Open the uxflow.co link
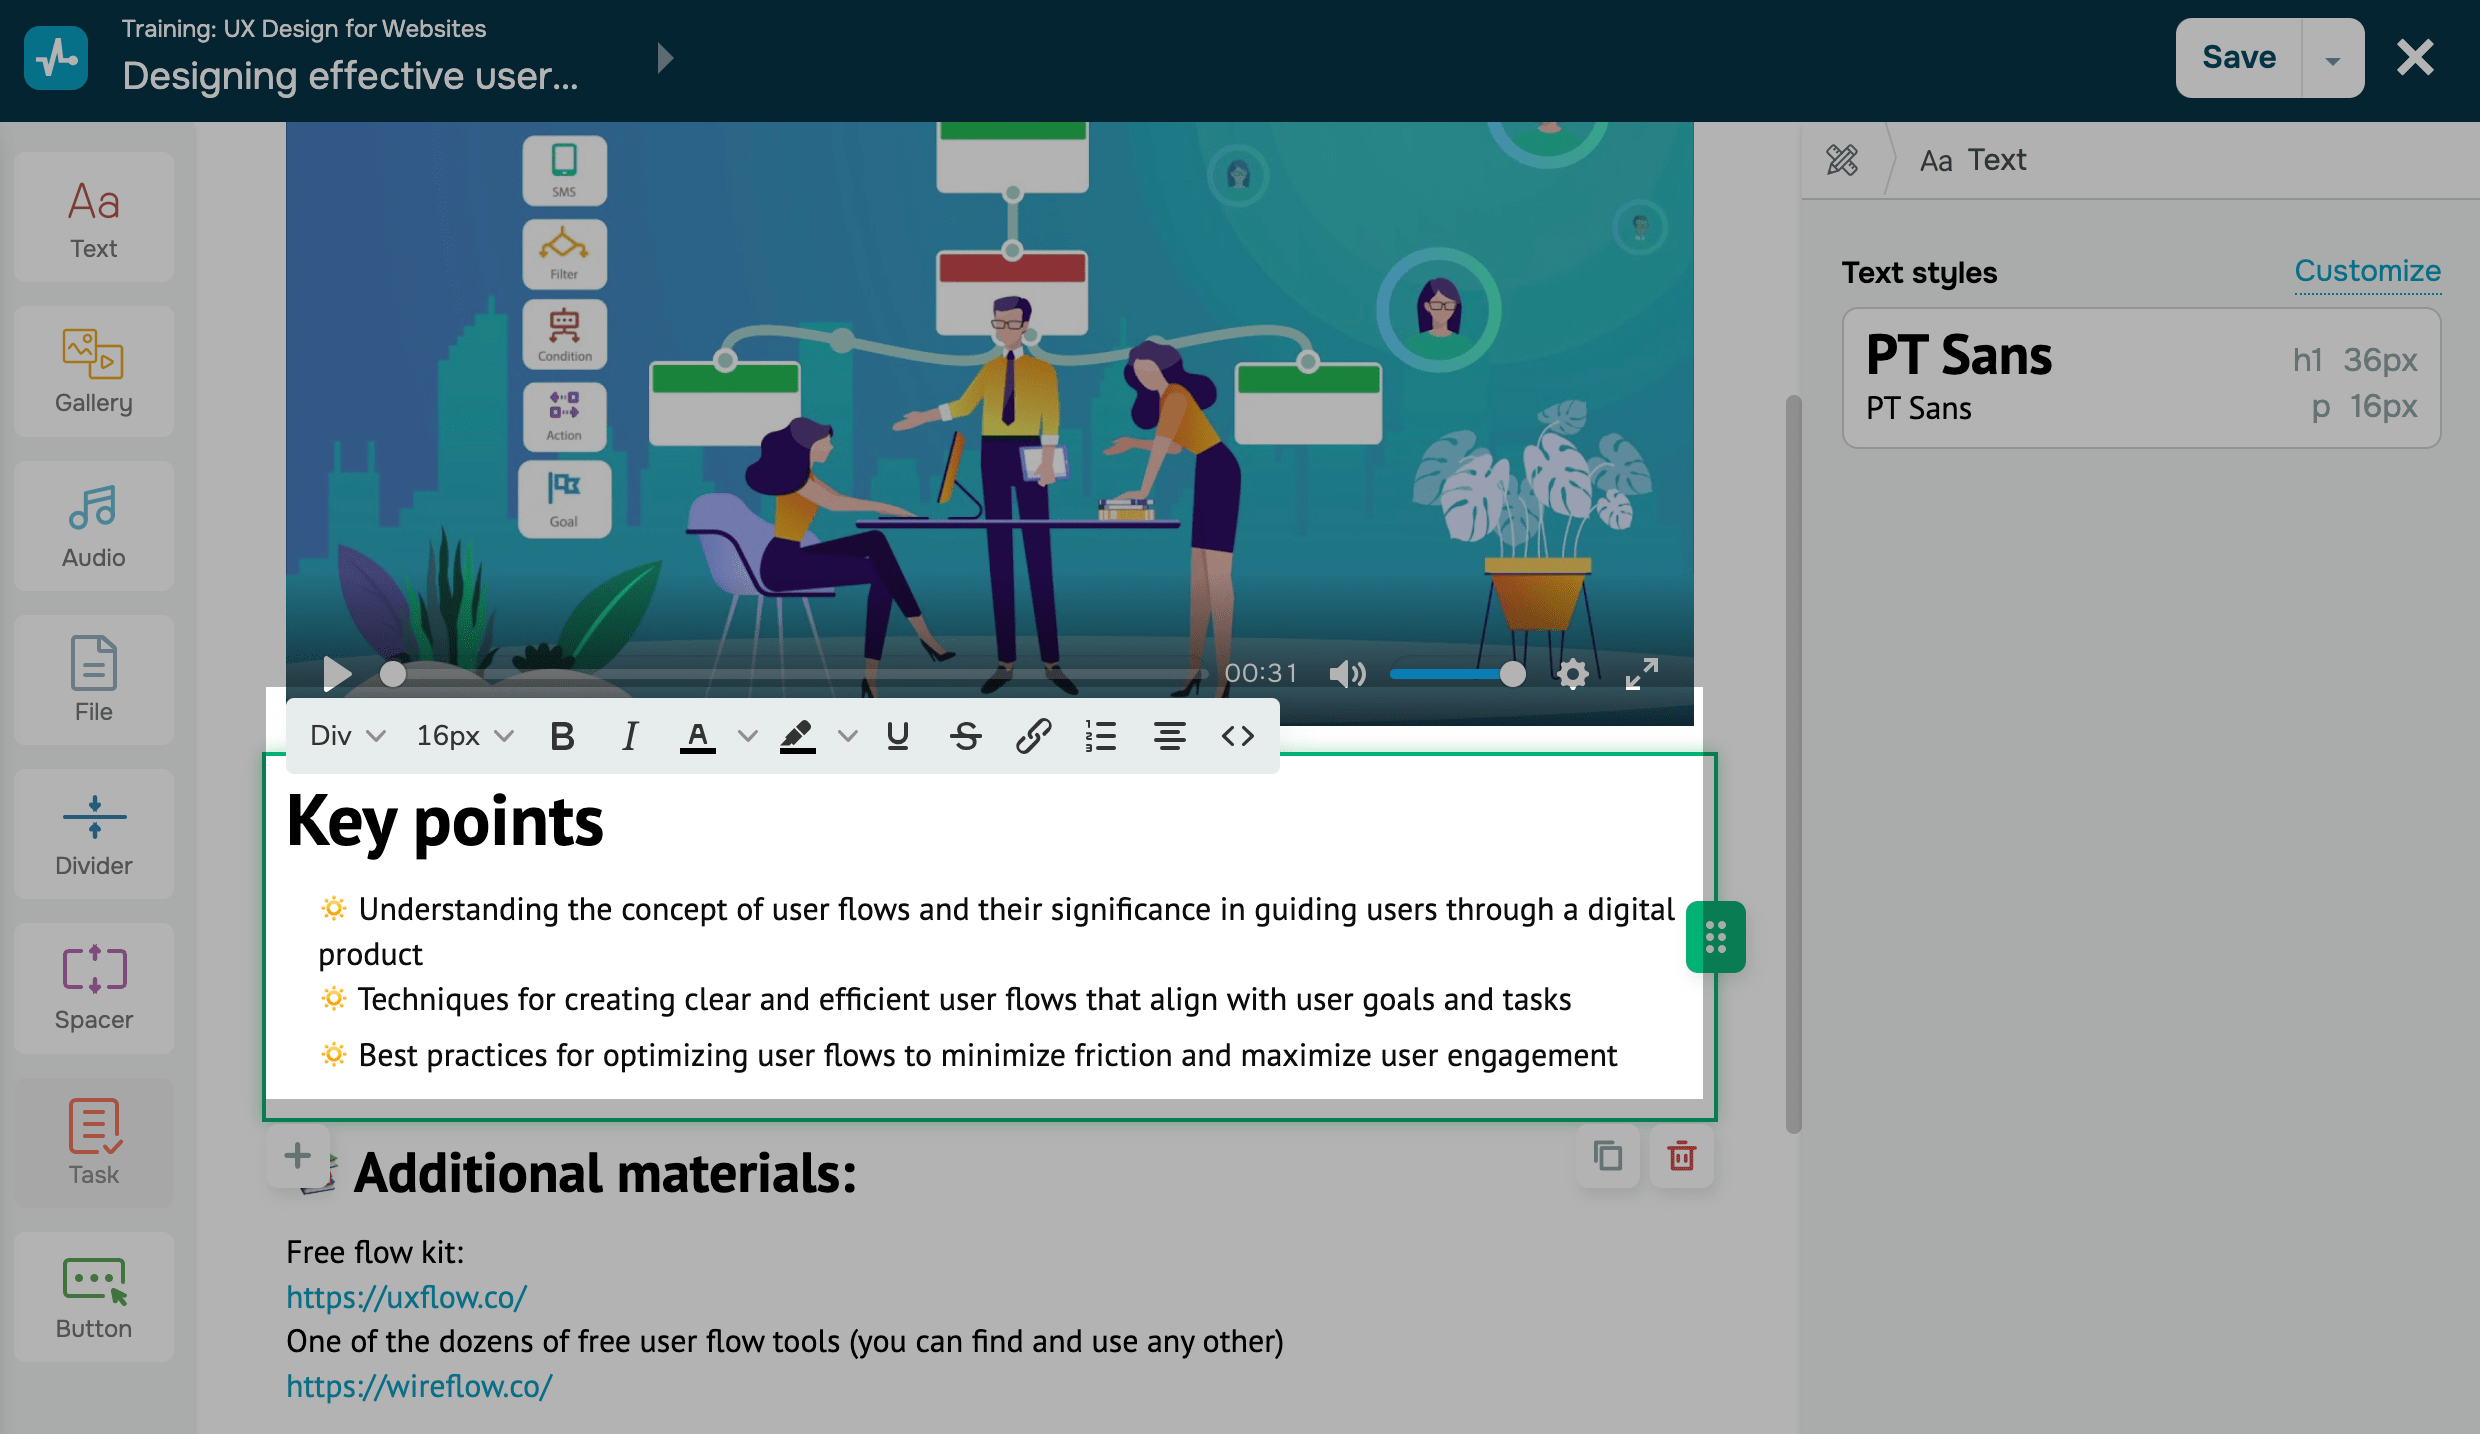The width and height of the screenshot is (2480, 1434). [x=406, y=1297]
